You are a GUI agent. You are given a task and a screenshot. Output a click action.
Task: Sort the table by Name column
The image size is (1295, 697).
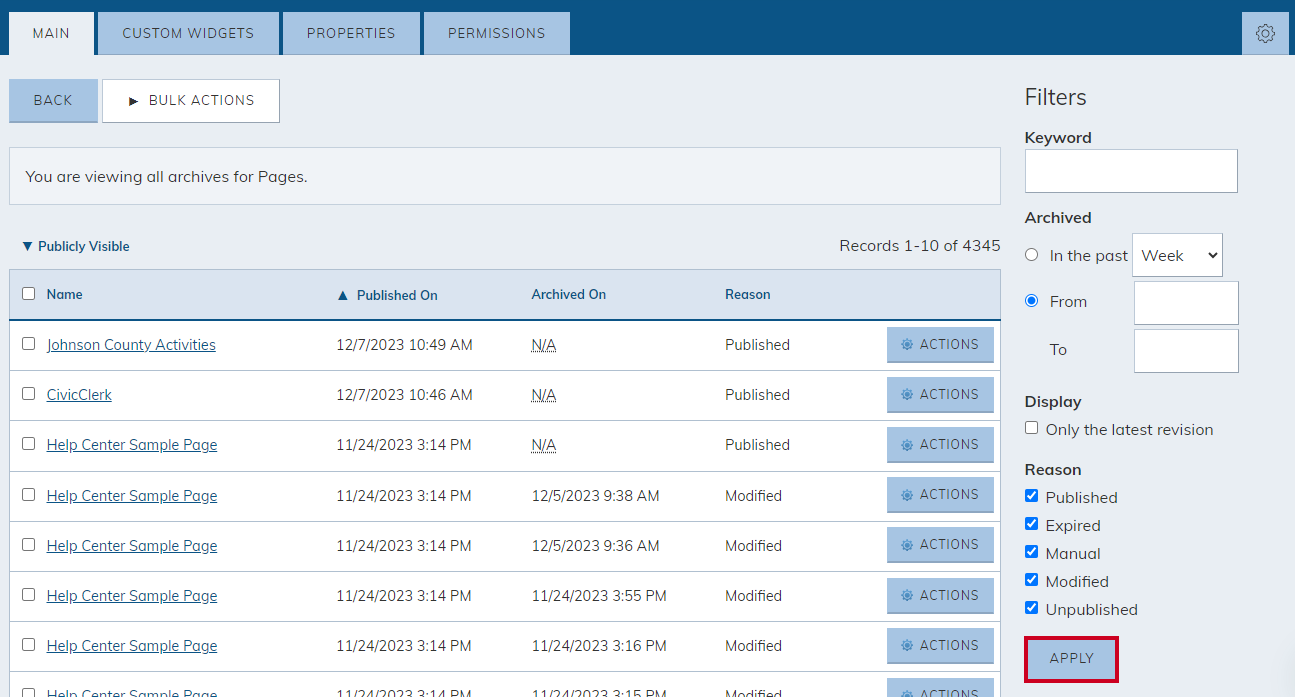point(64,294)
